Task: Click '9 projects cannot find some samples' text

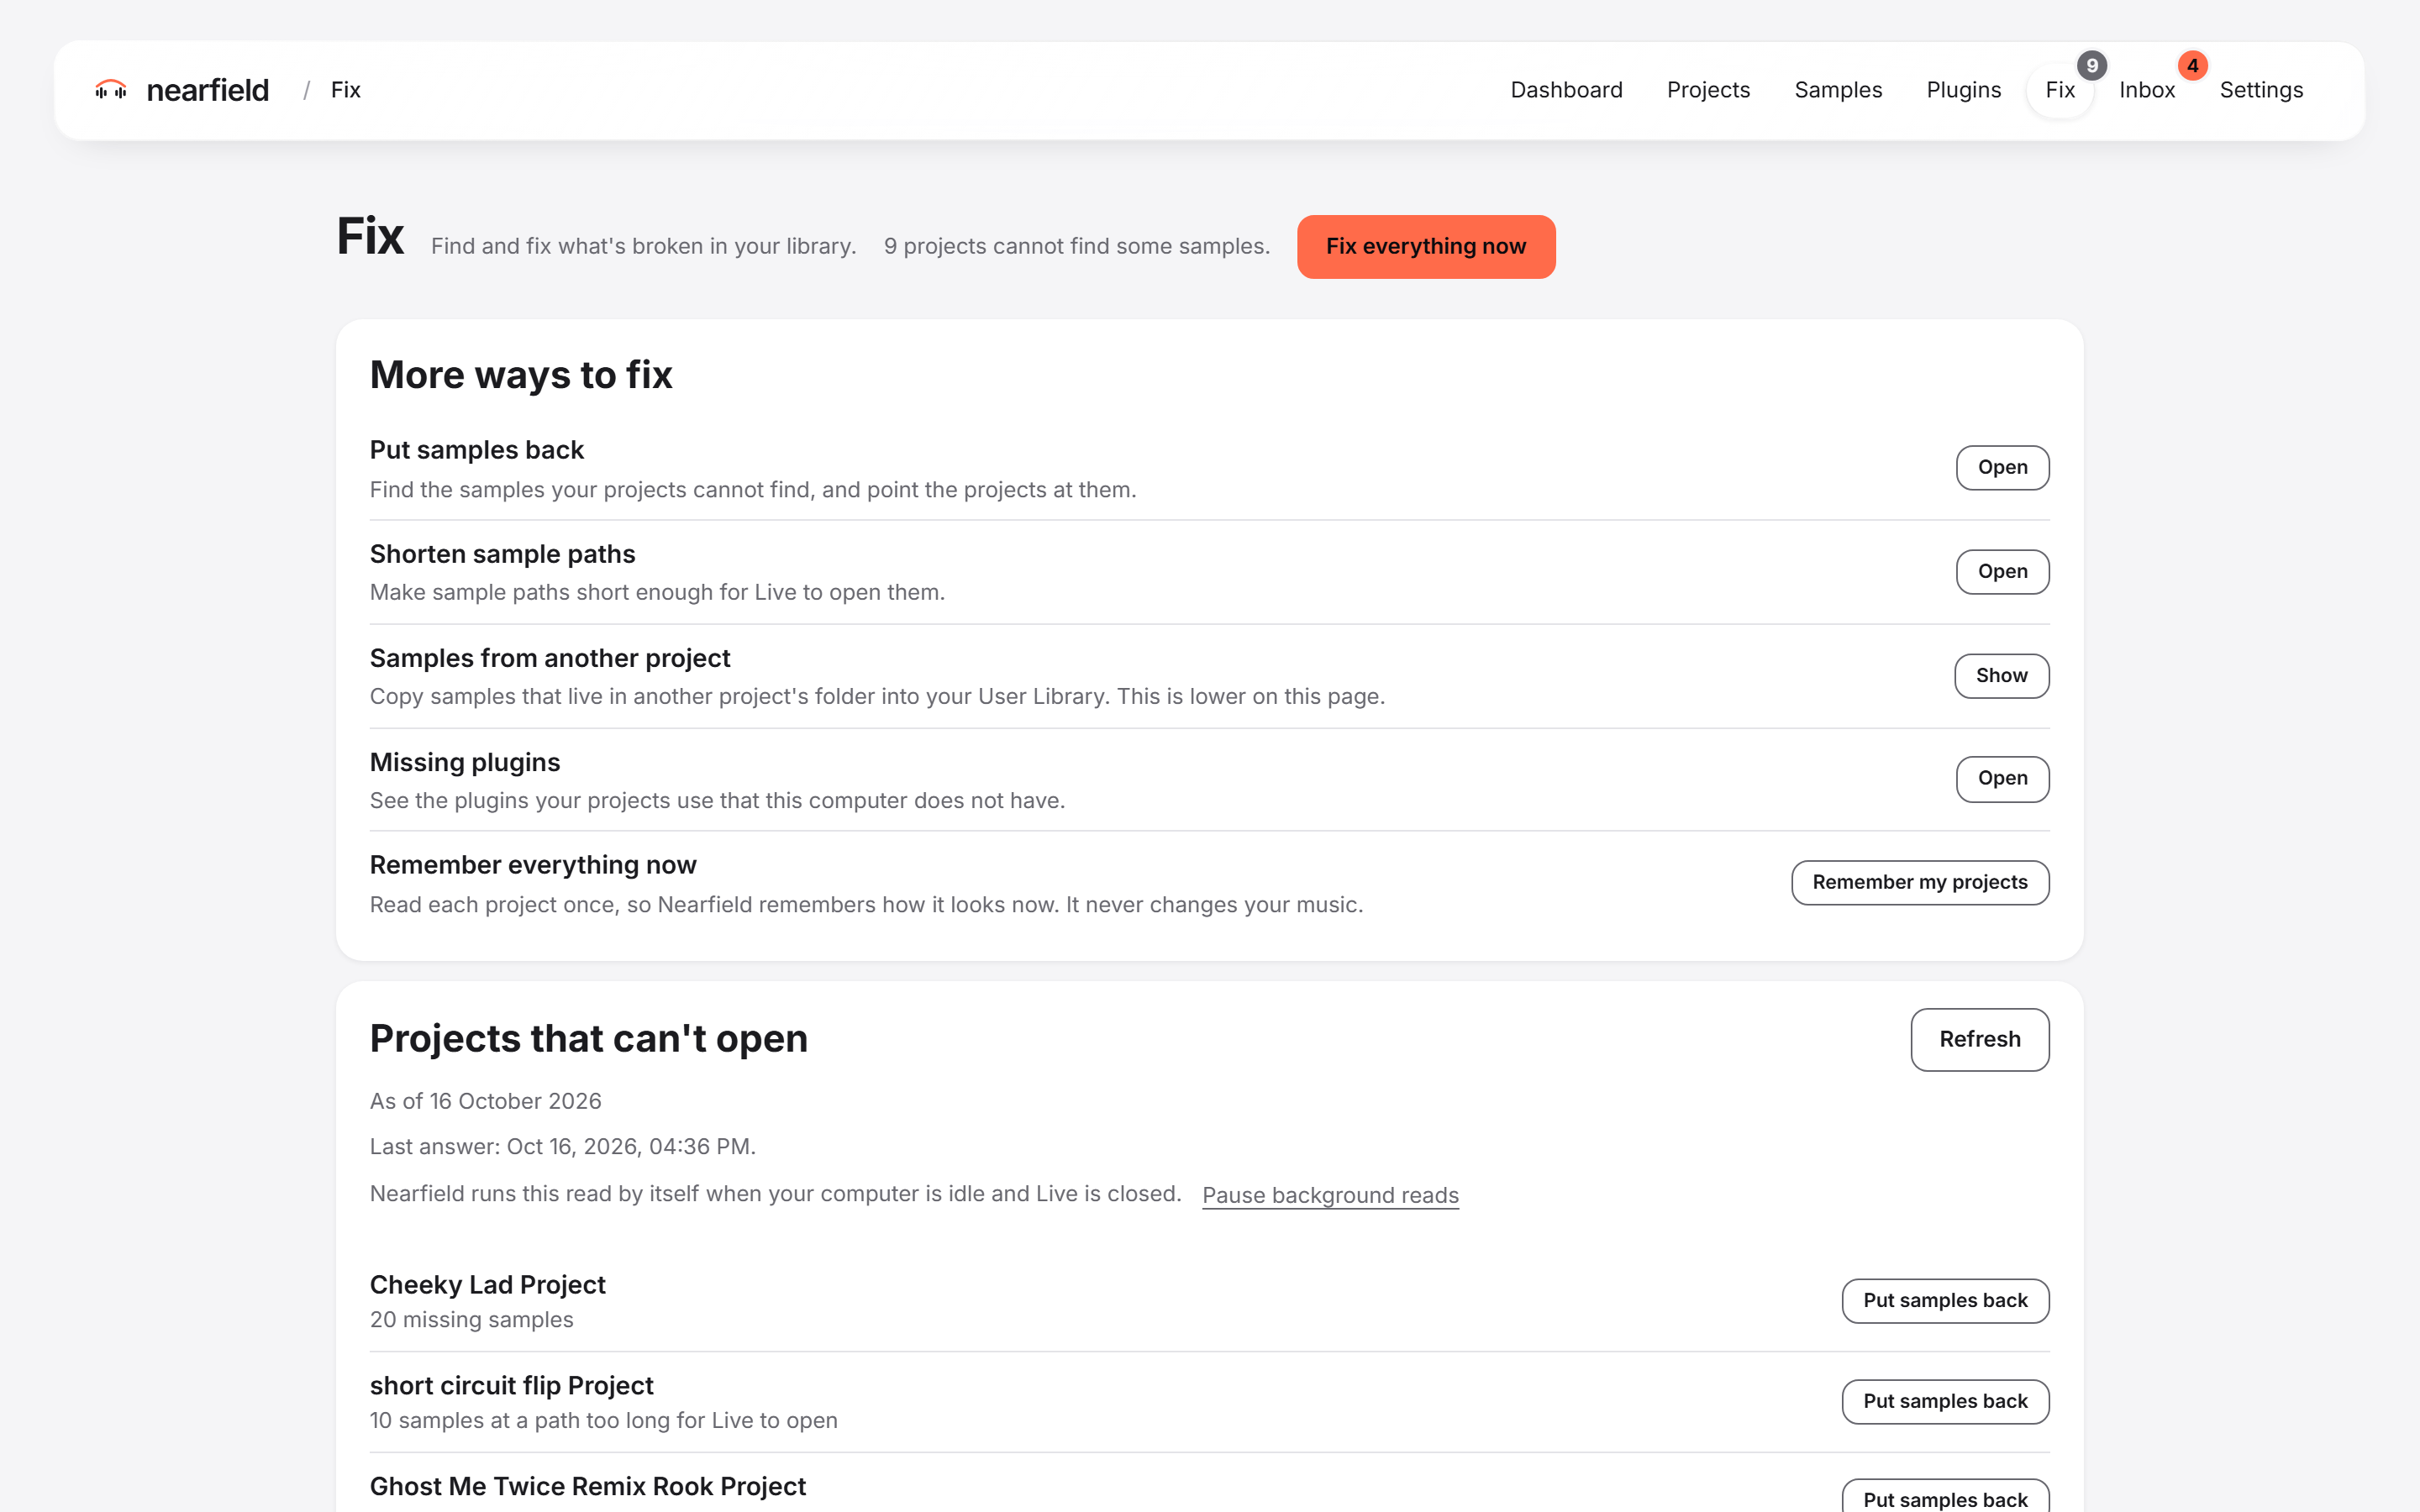Action: [1076, 247]
